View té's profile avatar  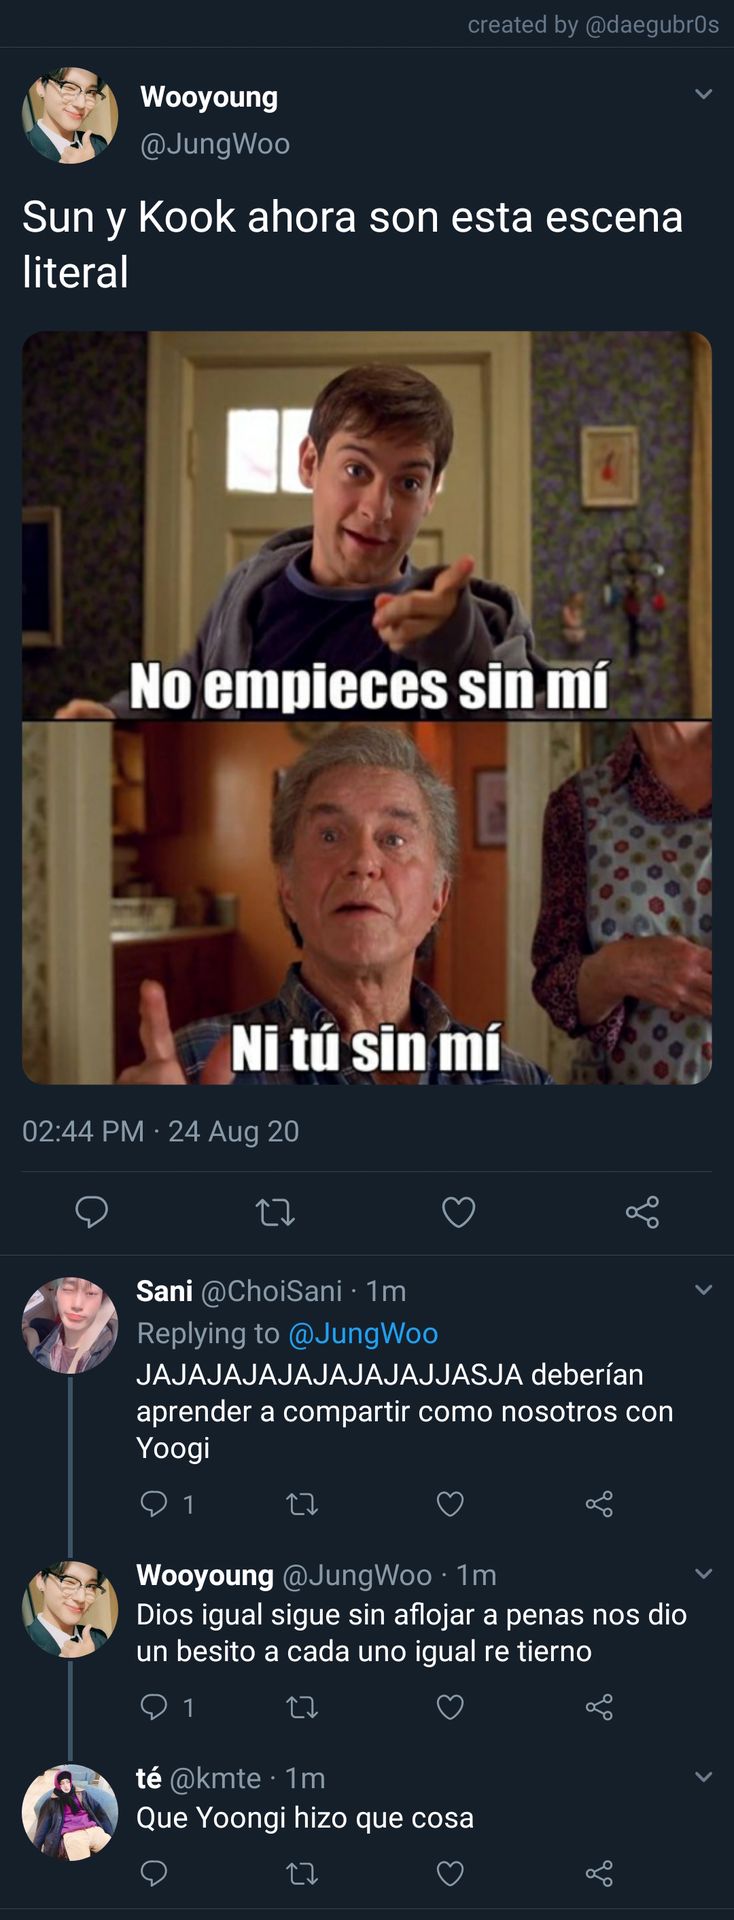coord(70,1812)
